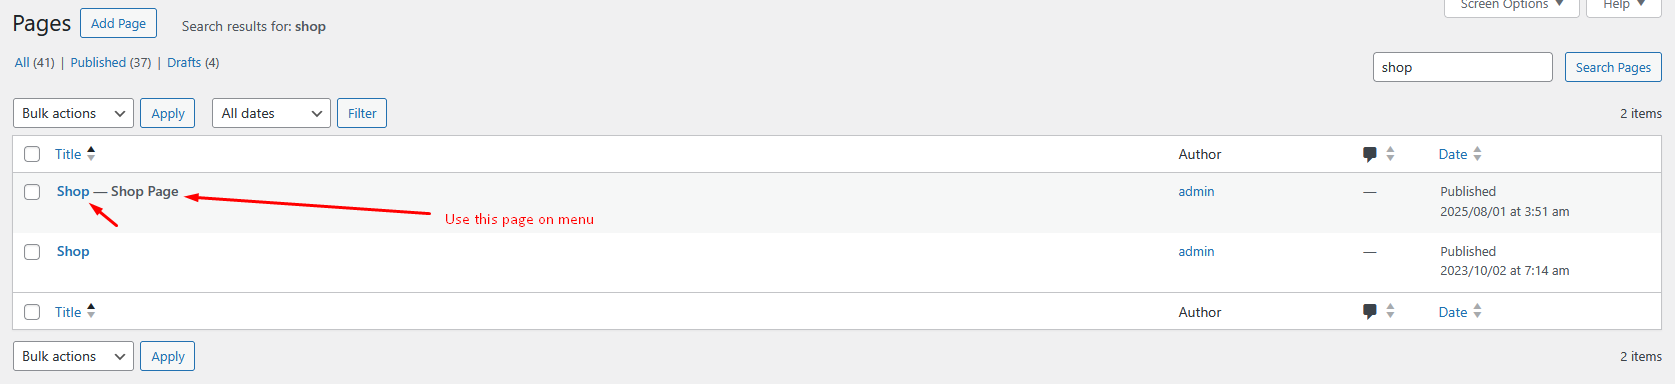Show Published (37) pages view

coord(111,62)
